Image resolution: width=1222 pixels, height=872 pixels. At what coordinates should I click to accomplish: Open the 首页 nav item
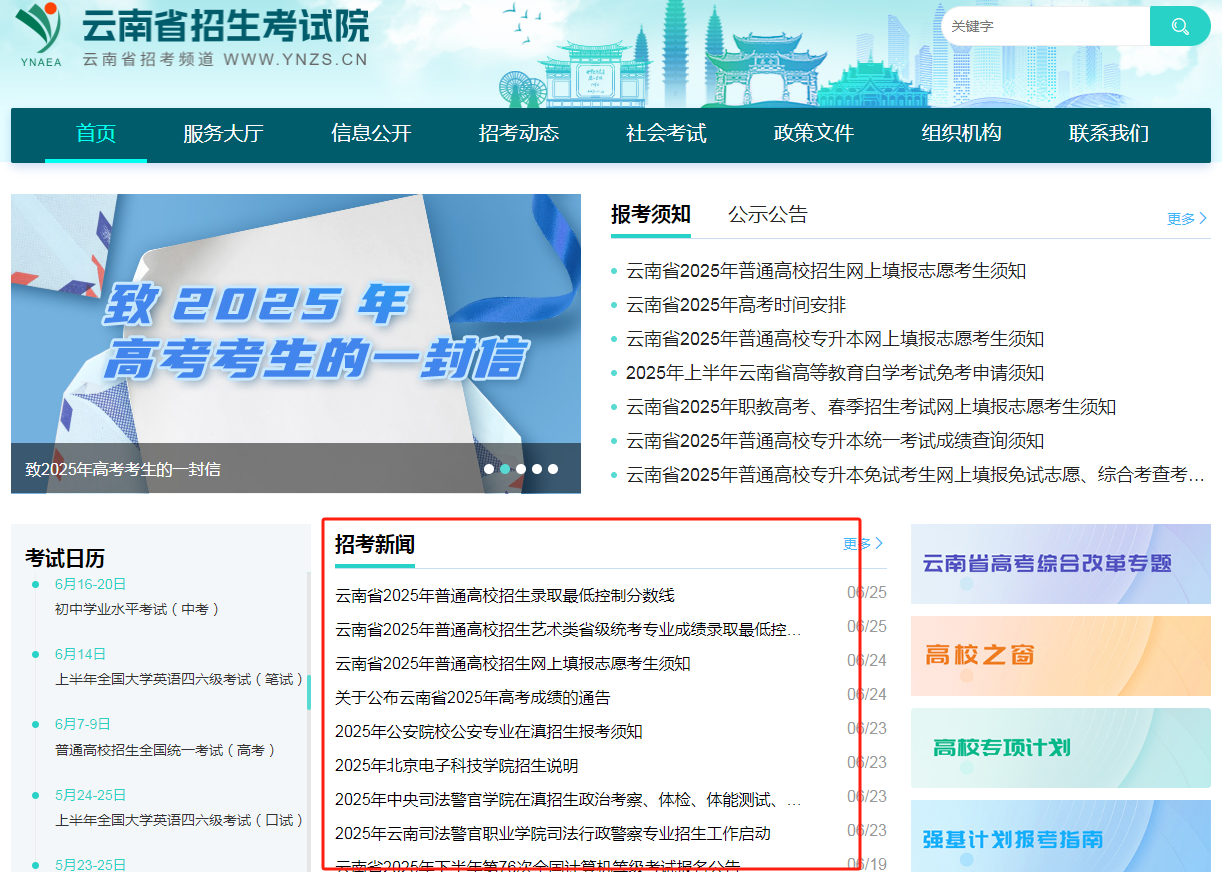tap(96, 133)
